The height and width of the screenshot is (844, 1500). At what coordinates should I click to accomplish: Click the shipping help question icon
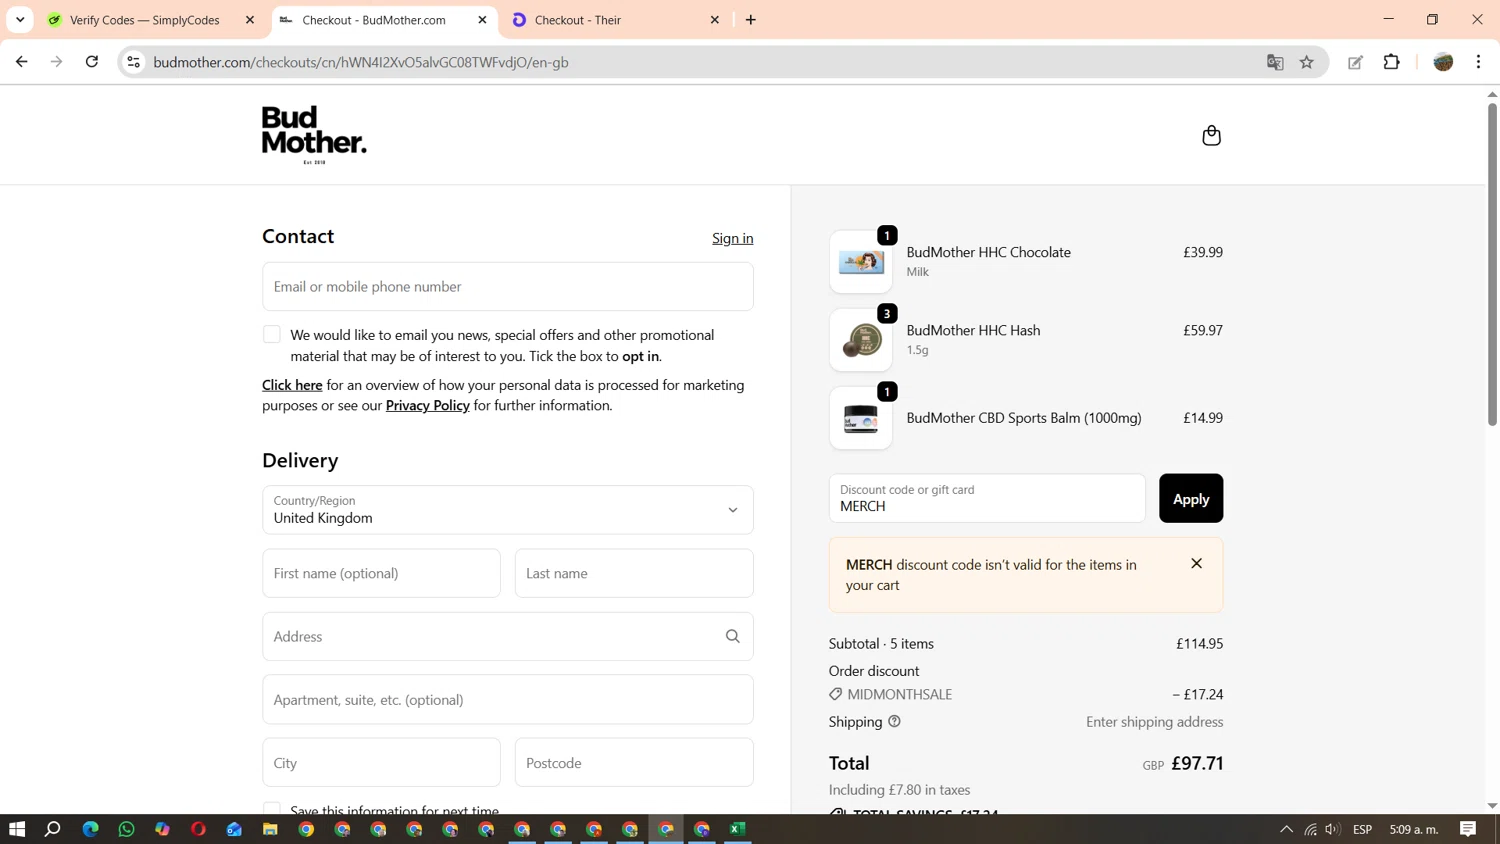click(894, 721)
